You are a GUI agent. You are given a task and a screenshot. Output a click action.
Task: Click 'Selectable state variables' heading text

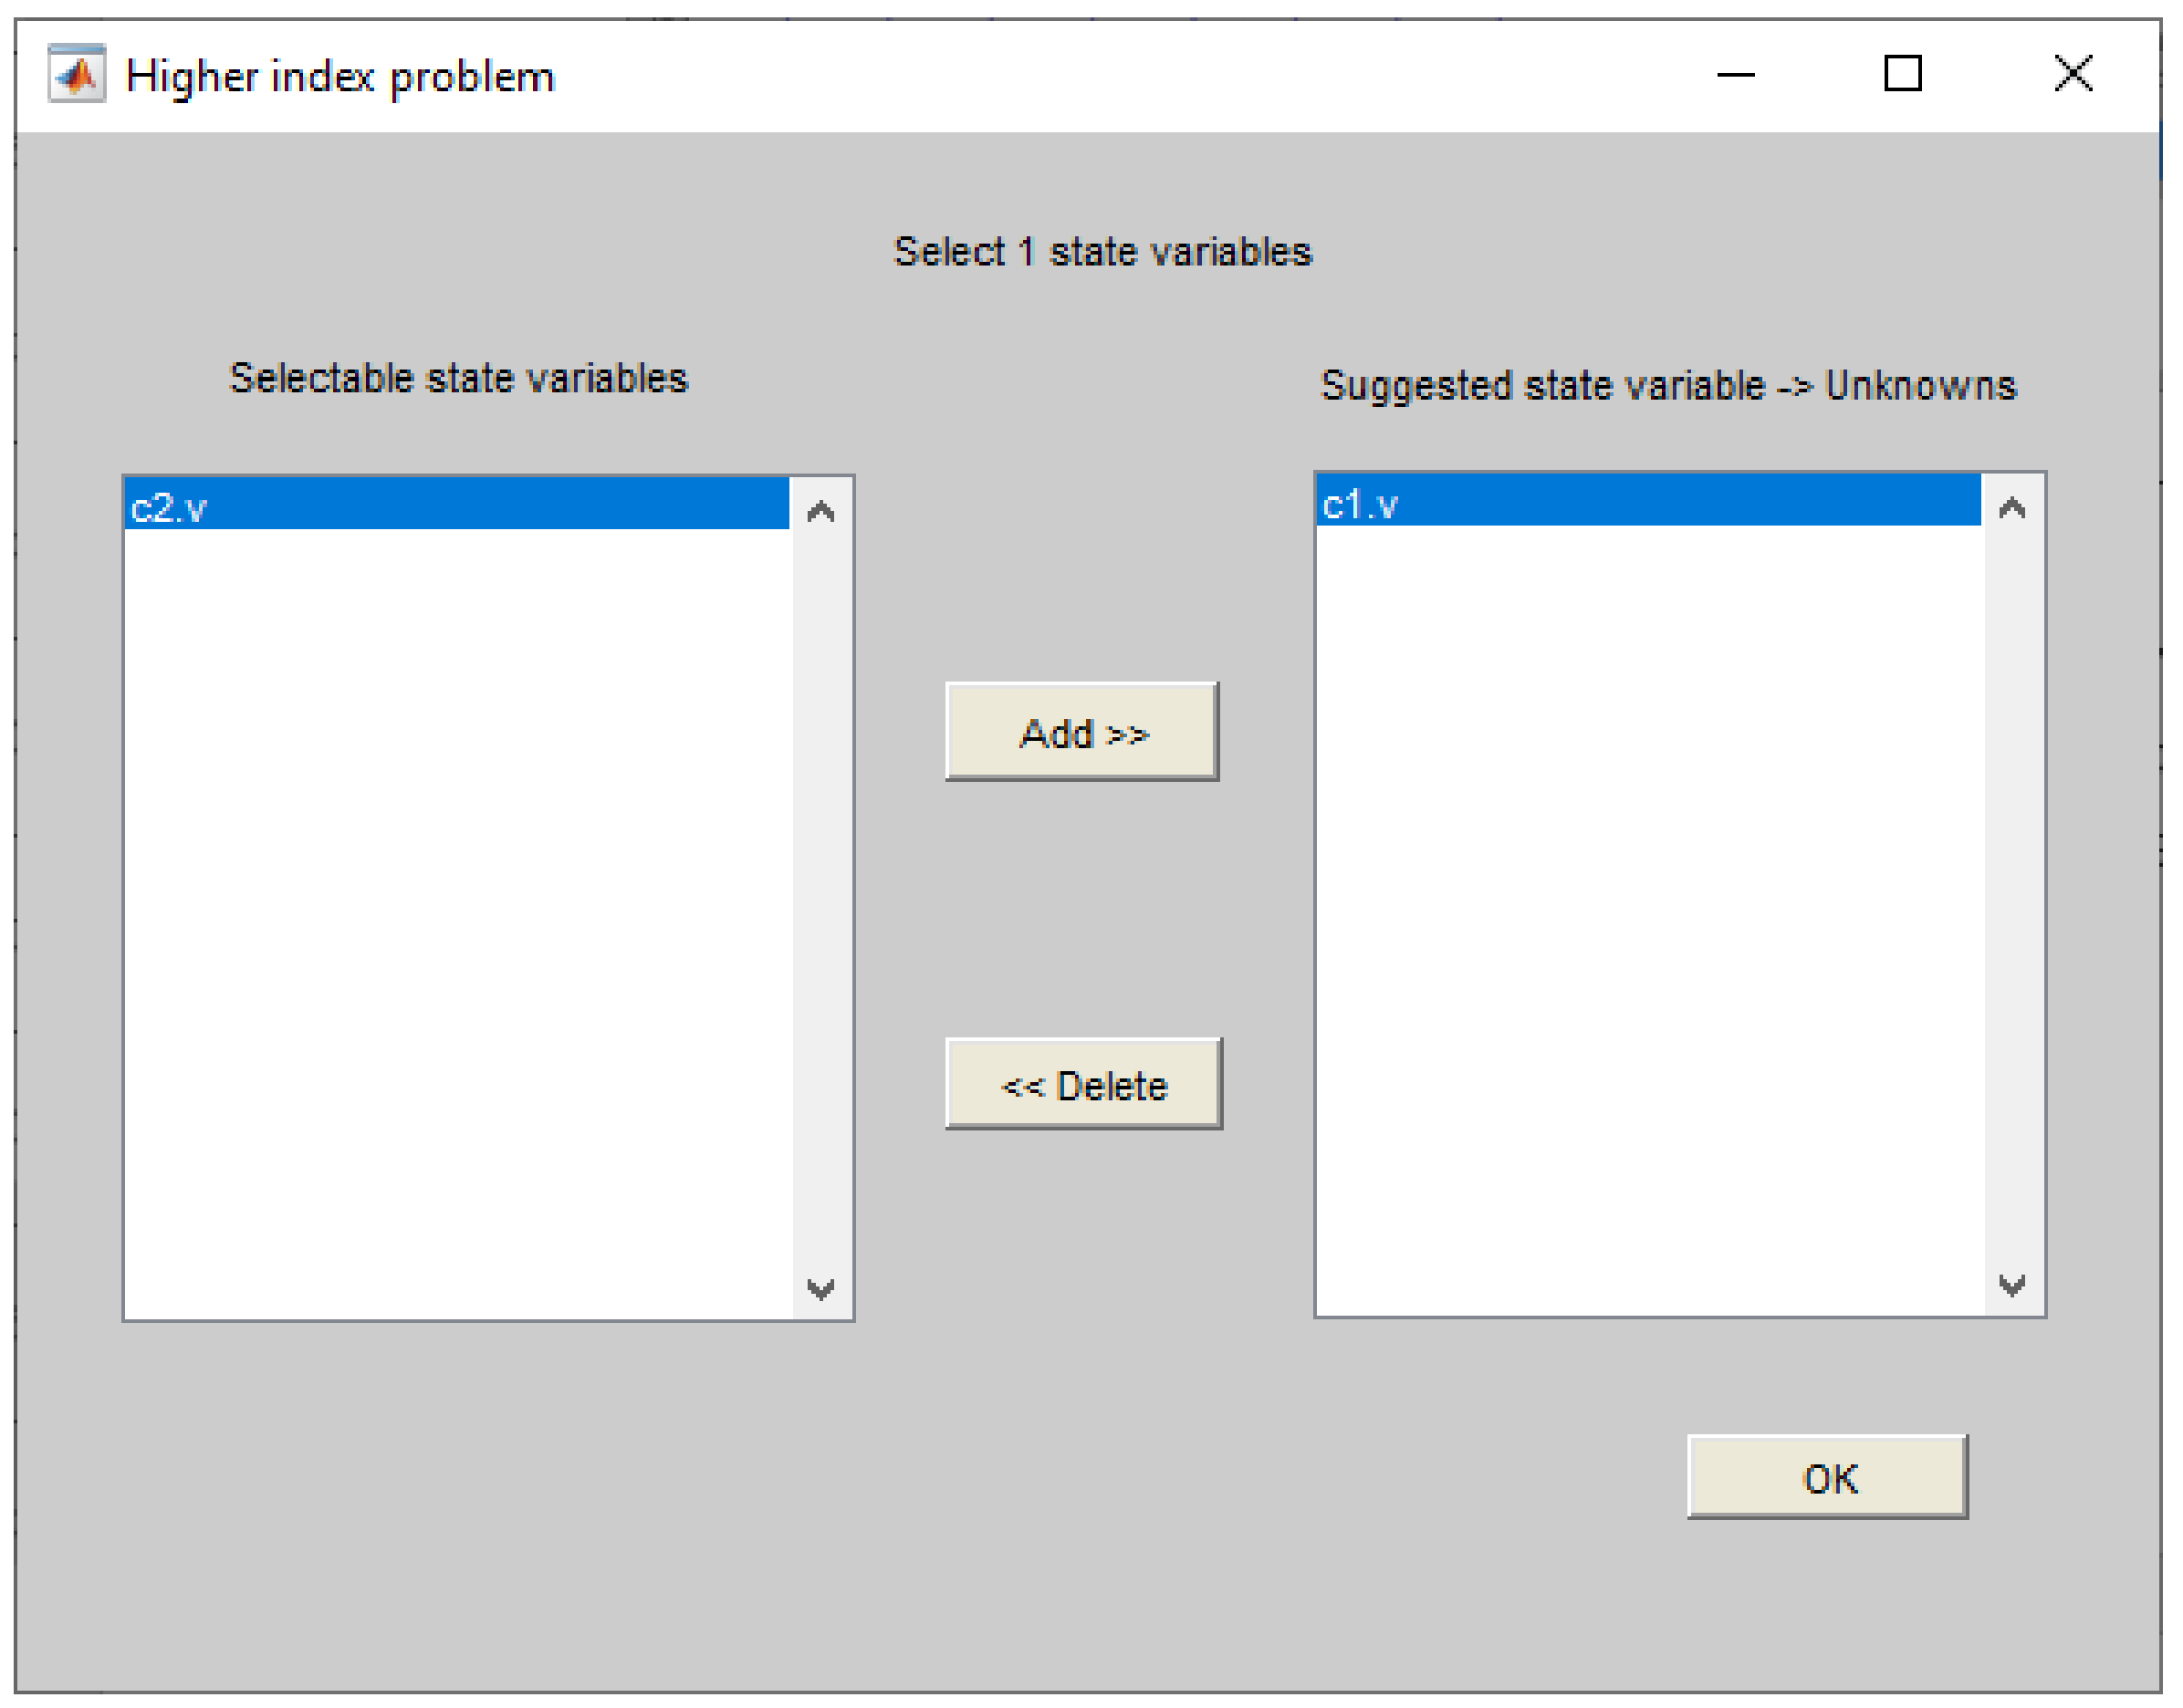pyautogui.click(x=459, y=379)
